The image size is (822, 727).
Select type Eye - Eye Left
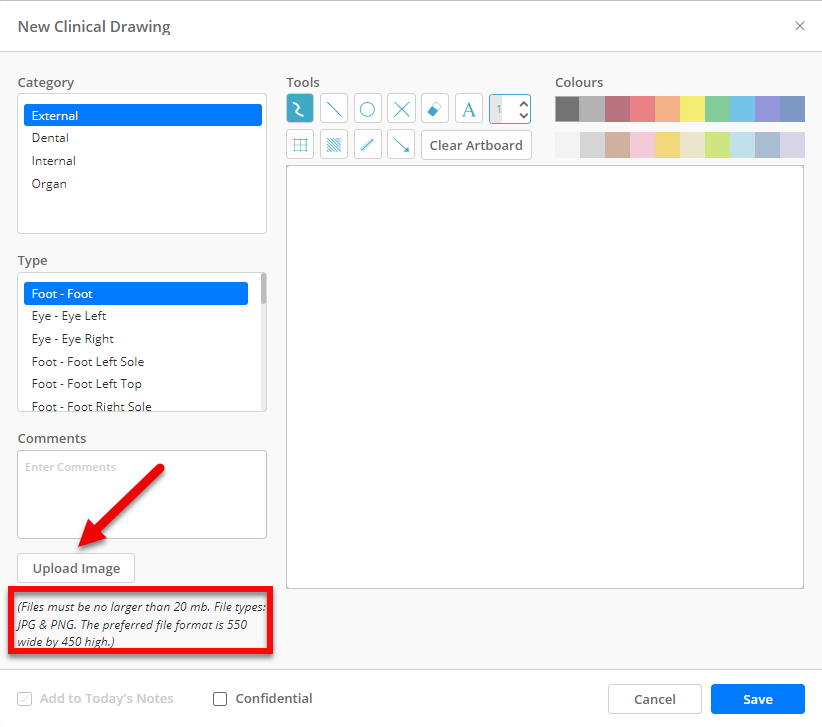[136, 316]
